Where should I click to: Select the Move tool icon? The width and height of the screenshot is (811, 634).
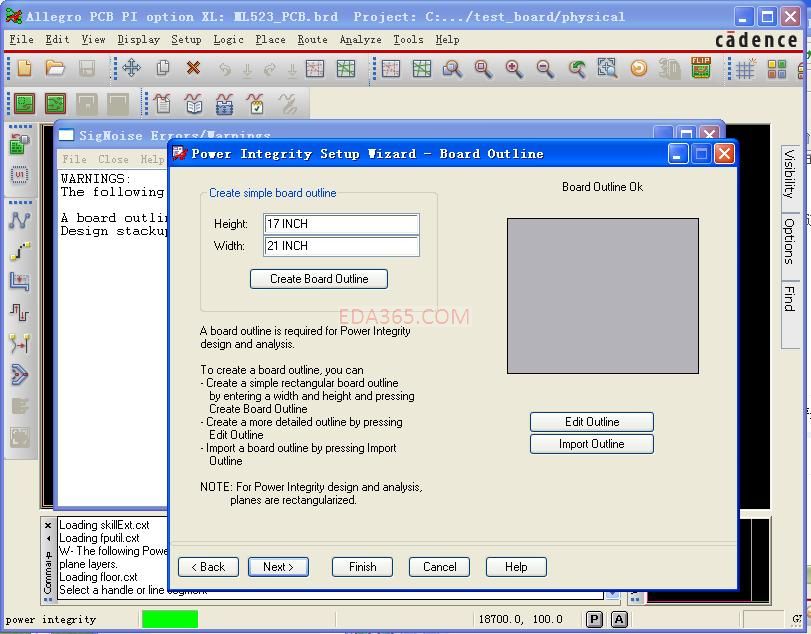(x=131, y=68)
